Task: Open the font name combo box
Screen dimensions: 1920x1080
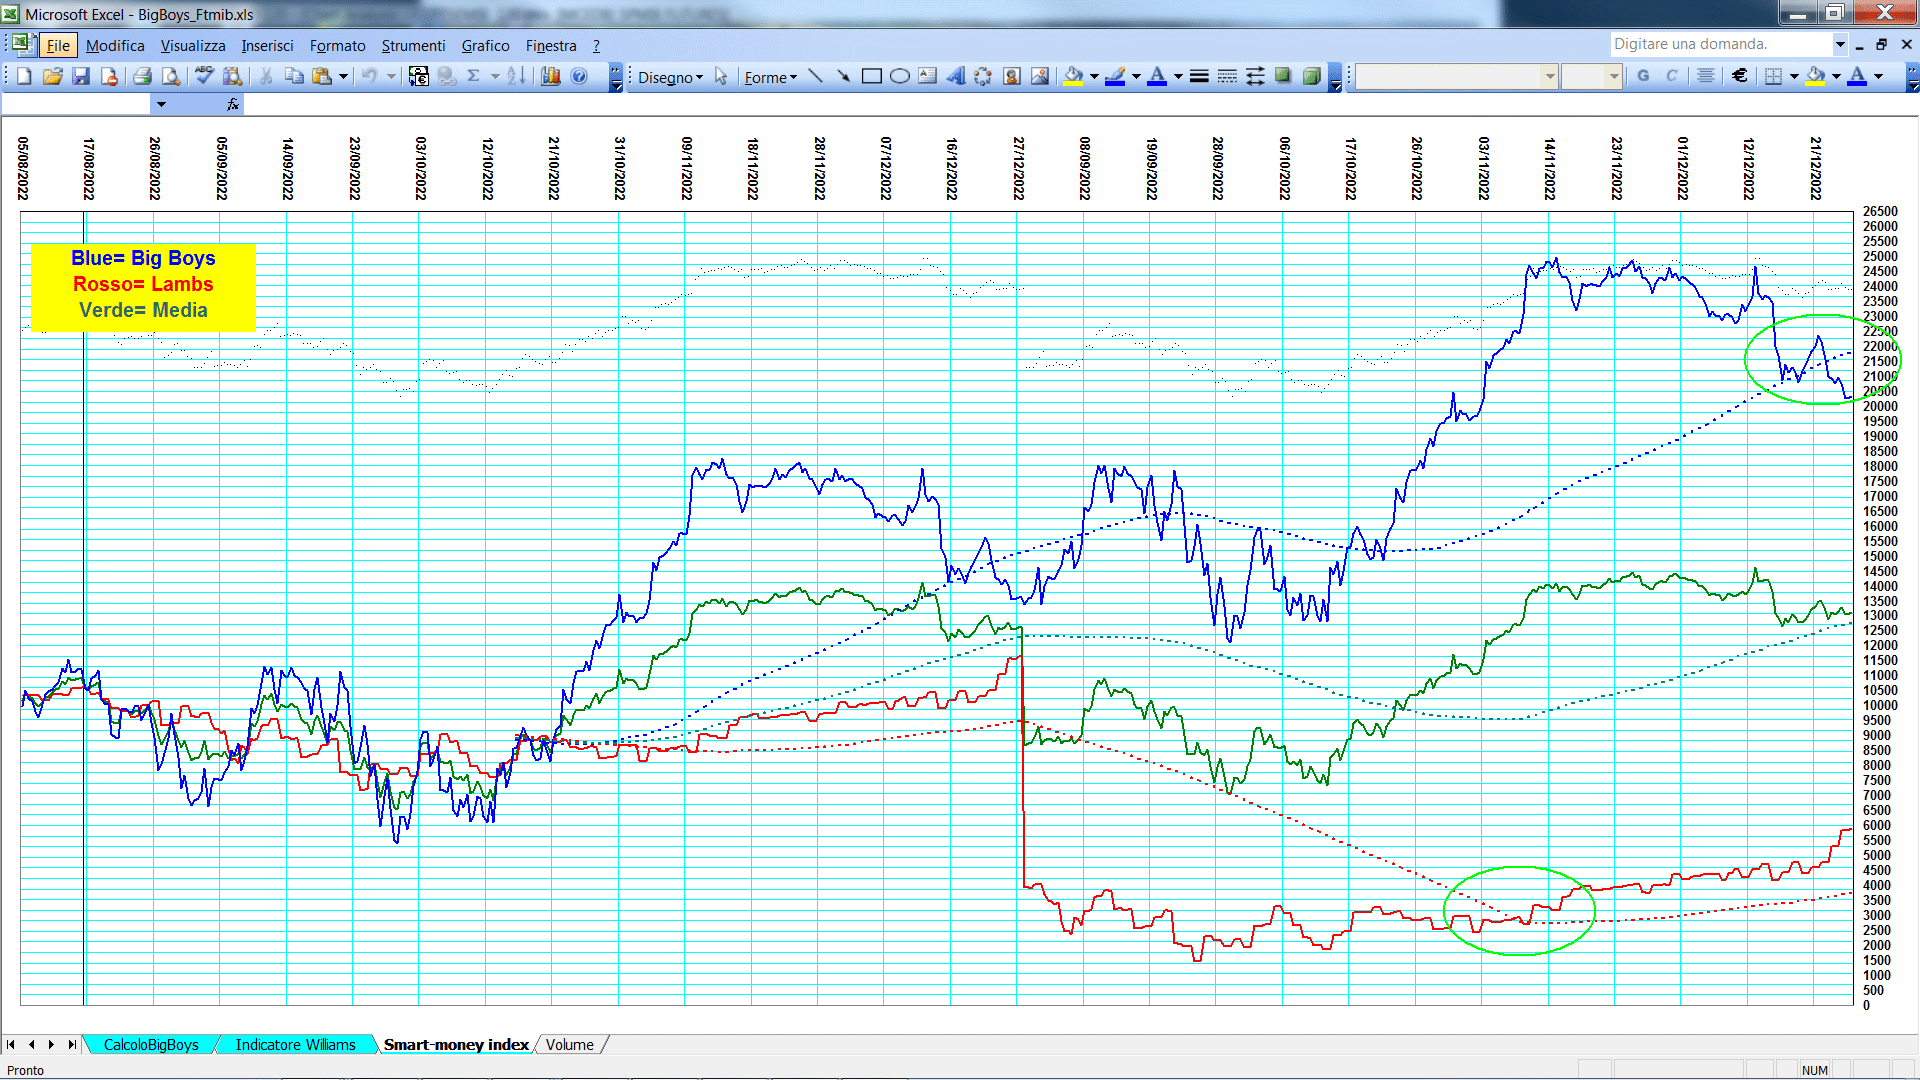Action: [1457, 76]
